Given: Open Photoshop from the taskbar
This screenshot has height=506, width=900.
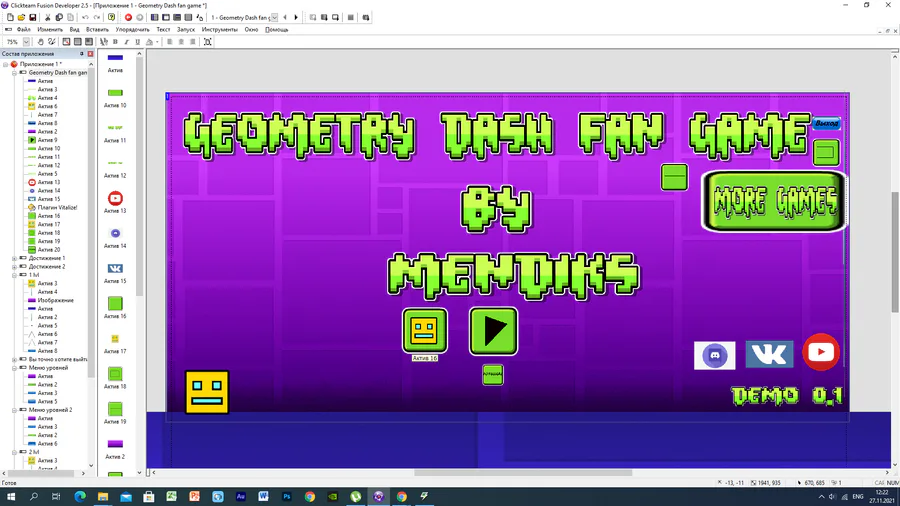Looking at the screenshot, I should tap(286, 496).
